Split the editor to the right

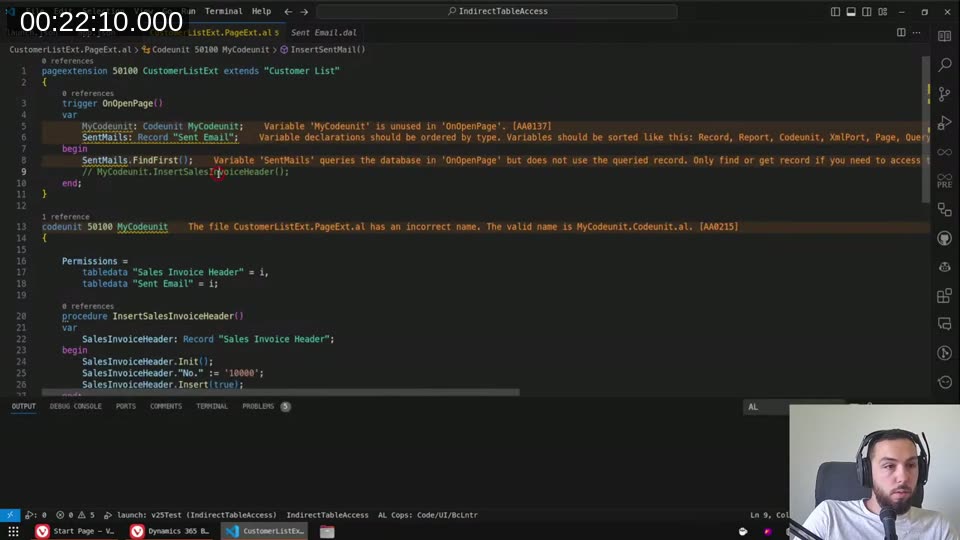(901, 32)
